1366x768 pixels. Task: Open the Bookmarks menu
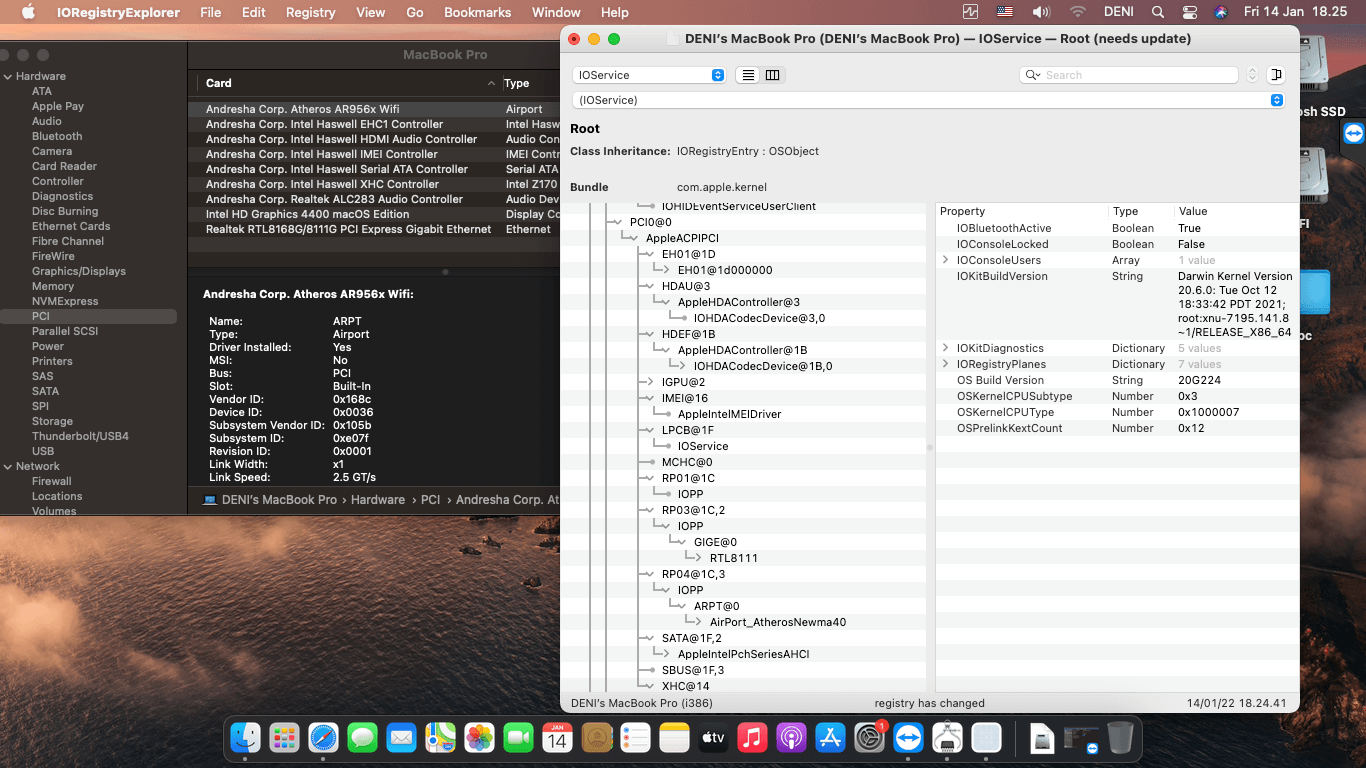pos(477,12)
